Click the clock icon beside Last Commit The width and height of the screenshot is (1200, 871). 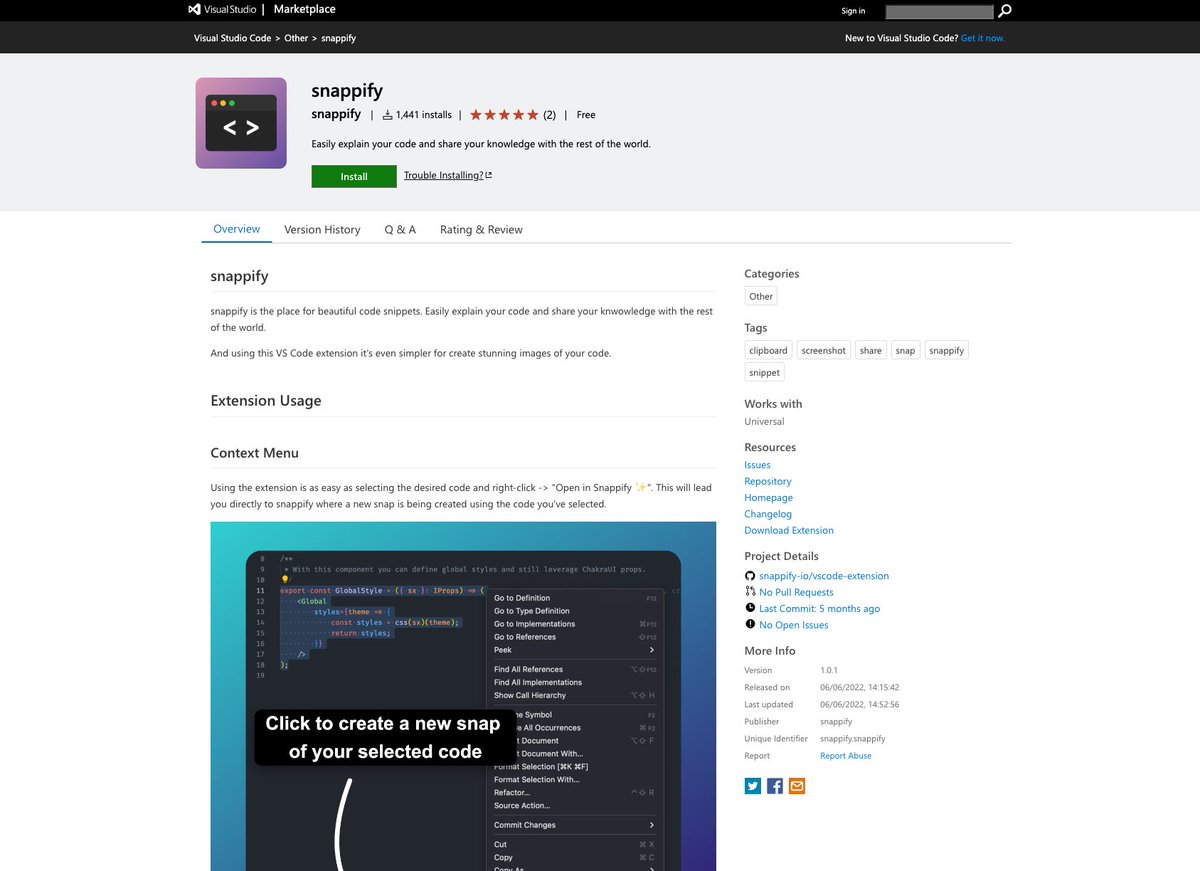click(750, 608)
